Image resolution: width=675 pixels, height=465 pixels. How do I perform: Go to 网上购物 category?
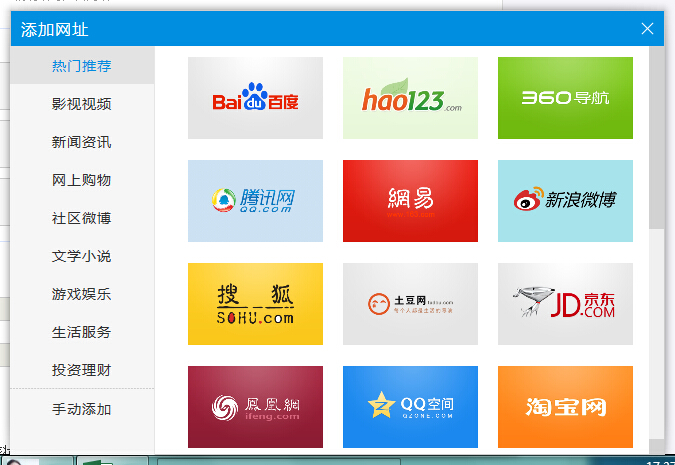point(82,180)
